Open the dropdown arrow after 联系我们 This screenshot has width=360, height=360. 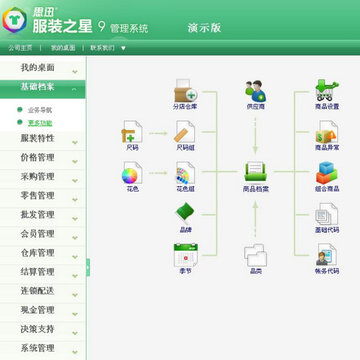coord(123,48)
